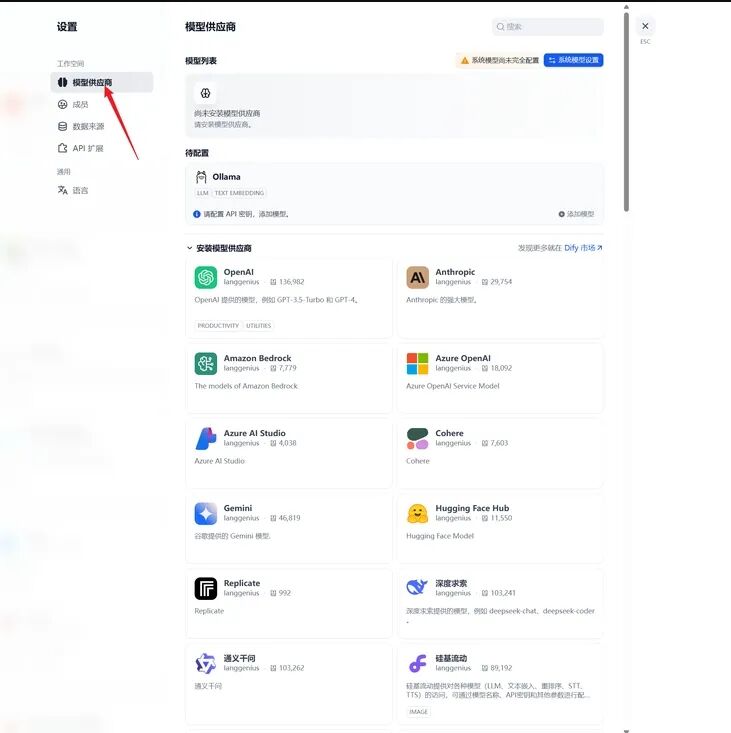Click the TEXT EMBEDDING tag under Ollama
Screen dimensions: 731x733
pyautogui.click(x=239, y=193)
